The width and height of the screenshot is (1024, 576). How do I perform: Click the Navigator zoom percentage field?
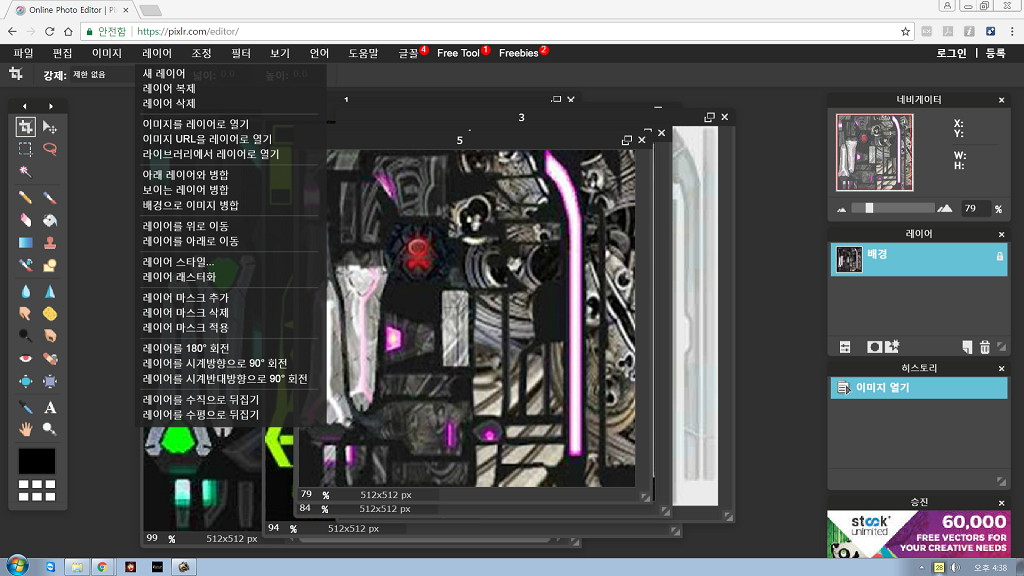(x=975, y=208)
